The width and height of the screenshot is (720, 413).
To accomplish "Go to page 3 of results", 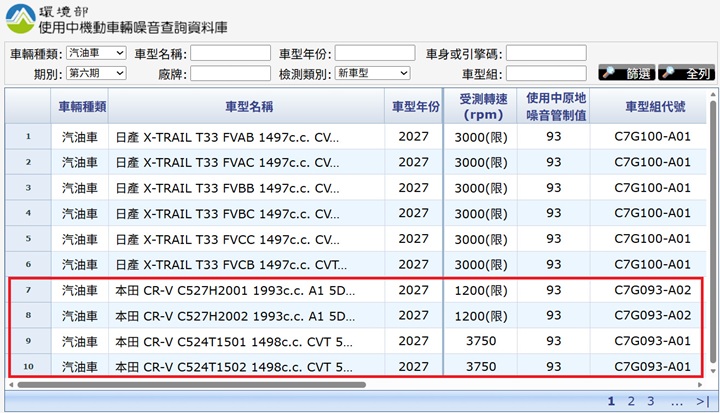I will [650, 401].
